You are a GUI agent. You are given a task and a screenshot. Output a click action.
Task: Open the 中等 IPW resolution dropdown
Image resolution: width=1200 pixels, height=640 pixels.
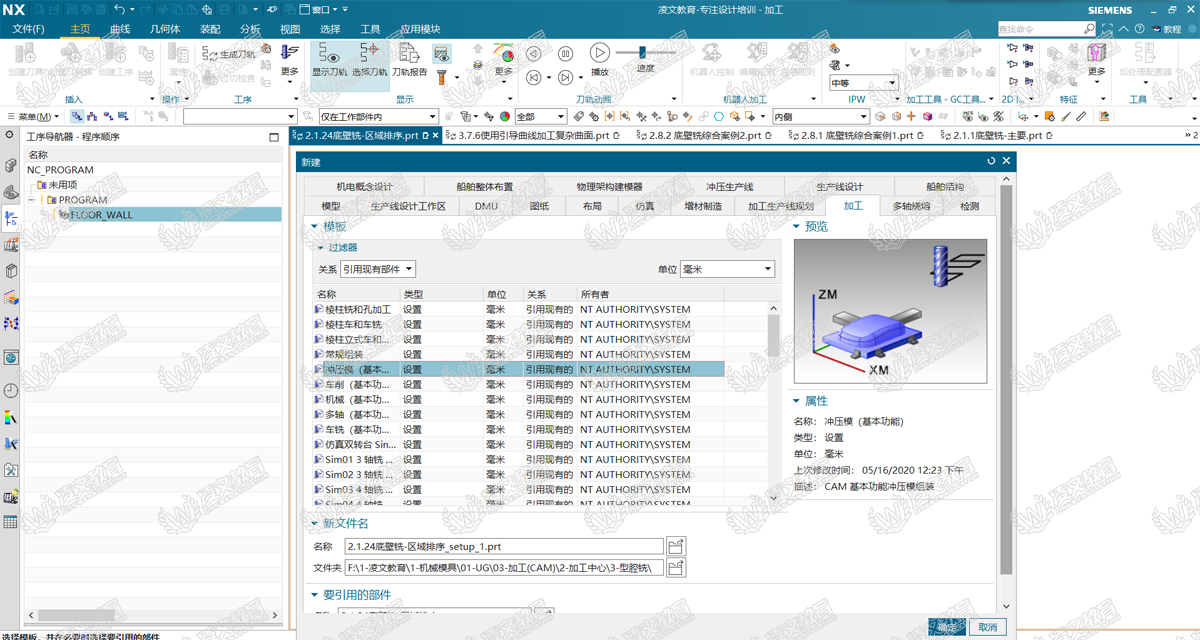[864, 83]
